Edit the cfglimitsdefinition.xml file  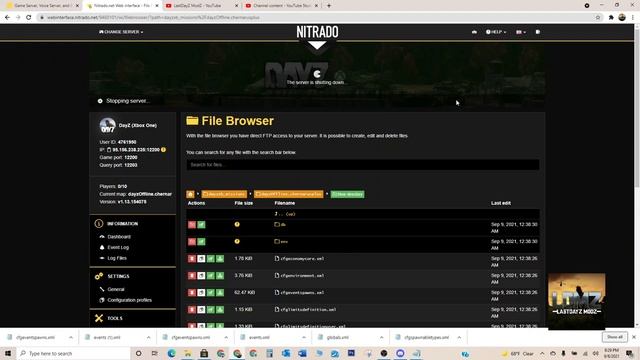coord(211,310)
